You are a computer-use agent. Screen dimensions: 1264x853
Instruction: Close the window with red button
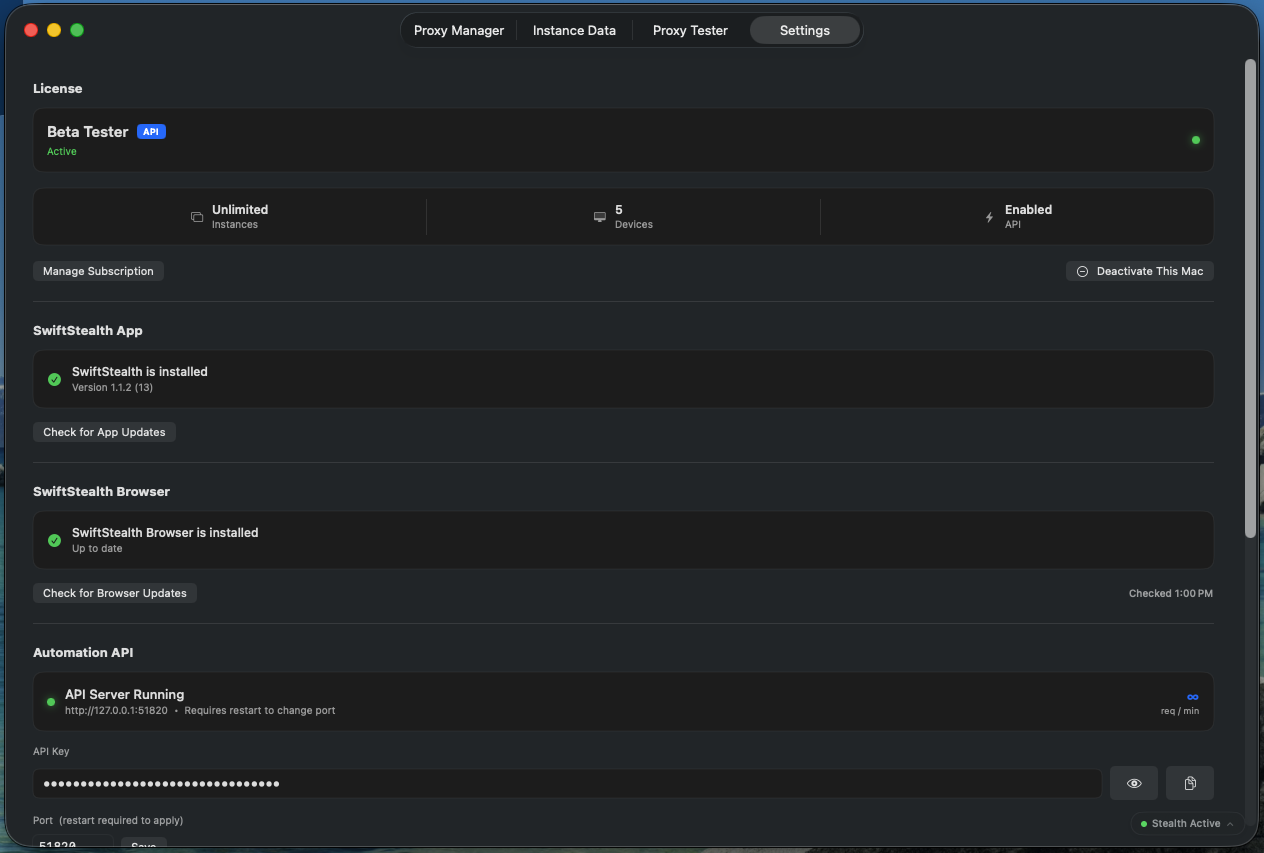coord(31,30)
